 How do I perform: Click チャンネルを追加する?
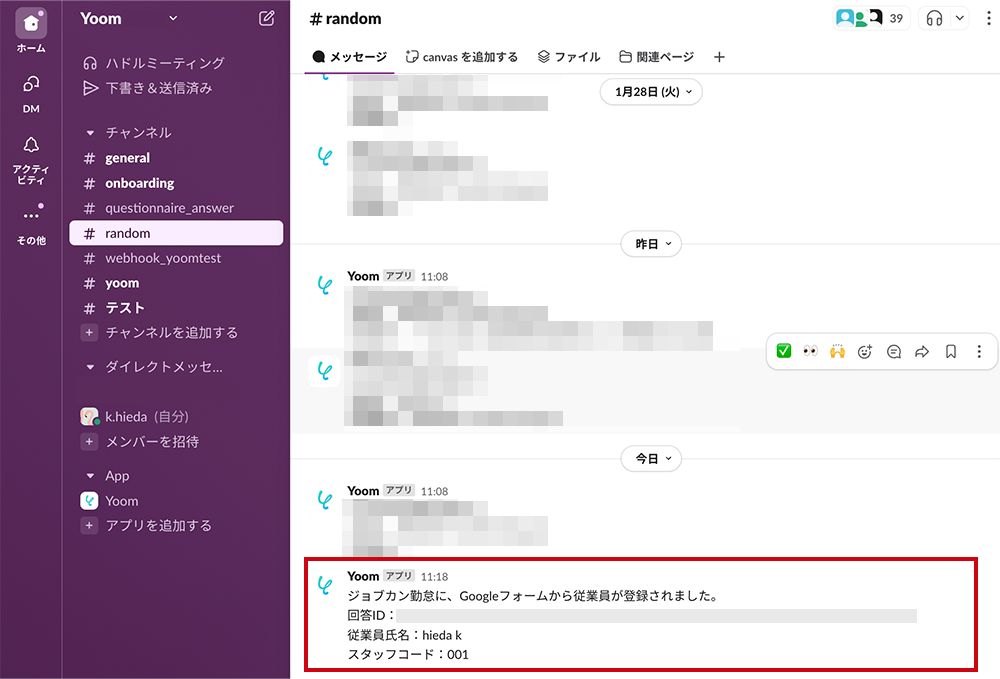coord(159,333)
